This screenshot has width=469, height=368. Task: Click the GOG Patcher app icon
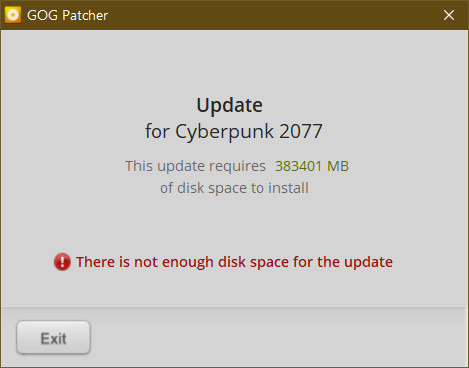tap(13, 15)
